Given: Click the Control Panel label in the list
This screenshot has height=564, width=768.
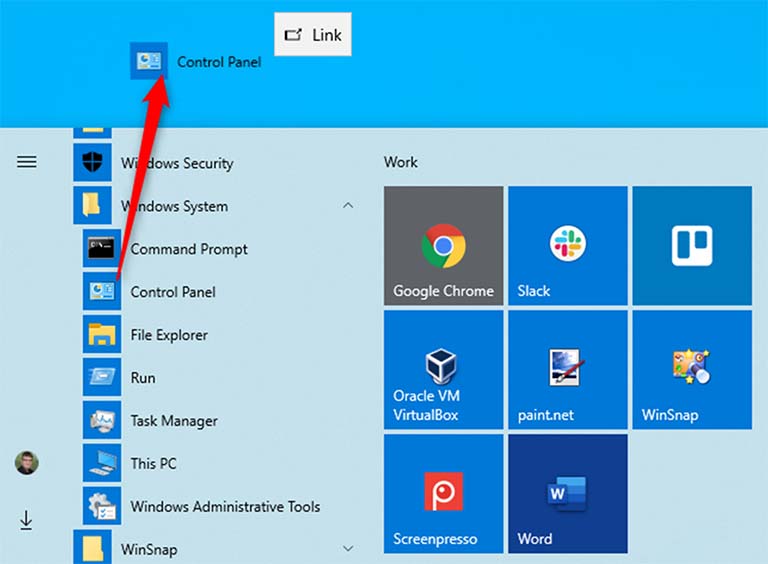Looking at the screenshot, I should pyautogui.click(x=173, y=292).
